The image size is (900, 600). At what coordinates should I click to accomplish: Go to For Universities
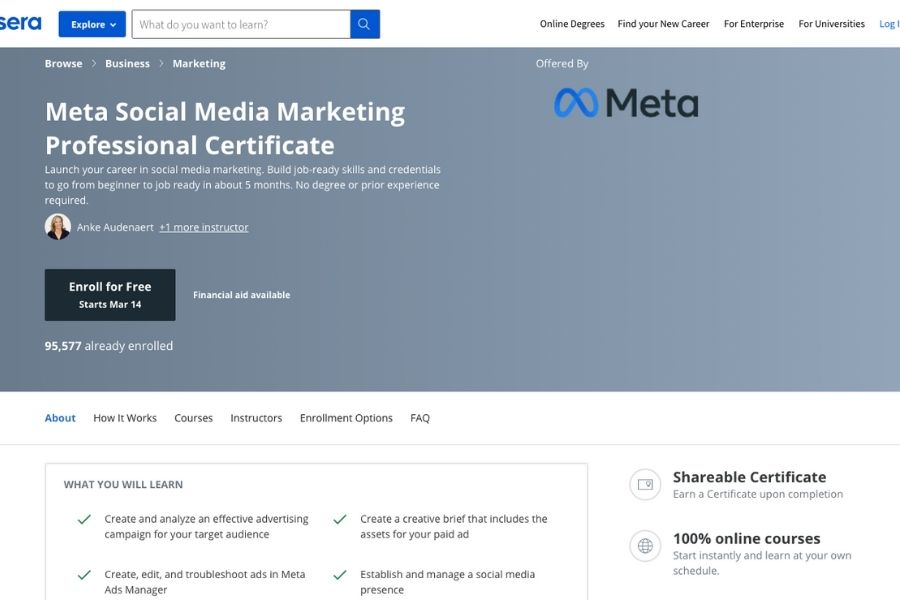831,24
